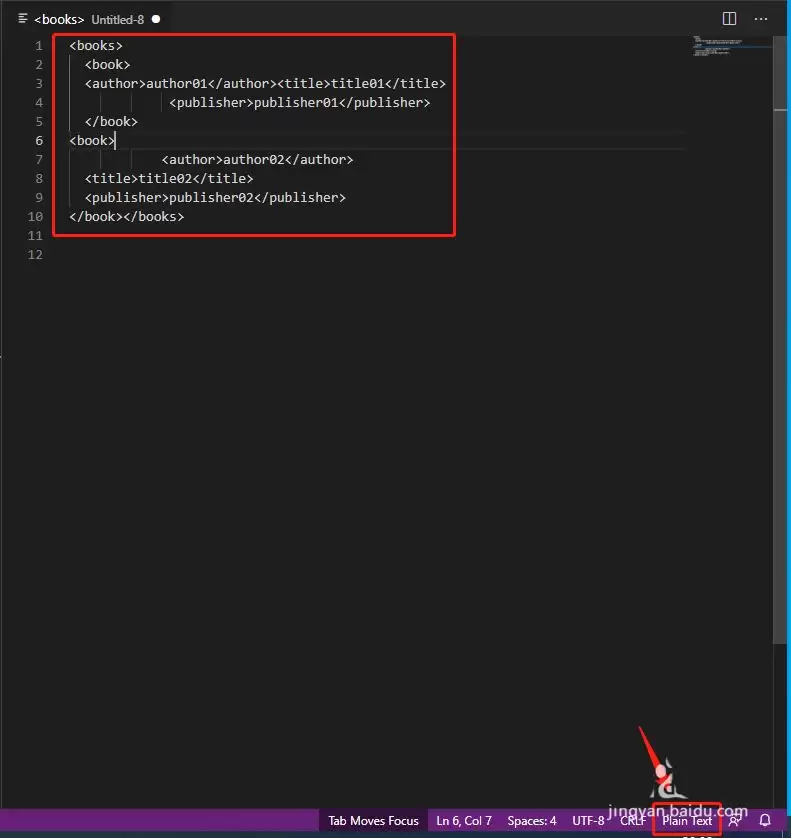This screenshot has width=791, height=838.
Task: Click the </book> tag on line 5
Action: pyautogui.click(x=111, y=122)
